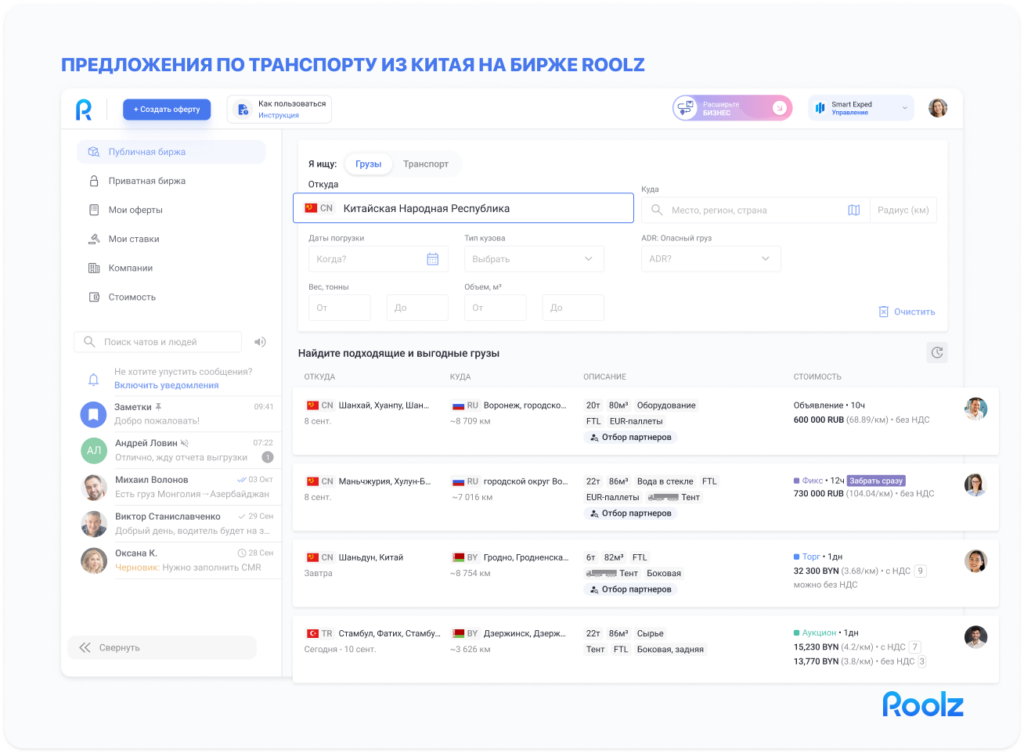Open the Заметки chat
Screen dimensions: 1024x753
click(177, 413)
